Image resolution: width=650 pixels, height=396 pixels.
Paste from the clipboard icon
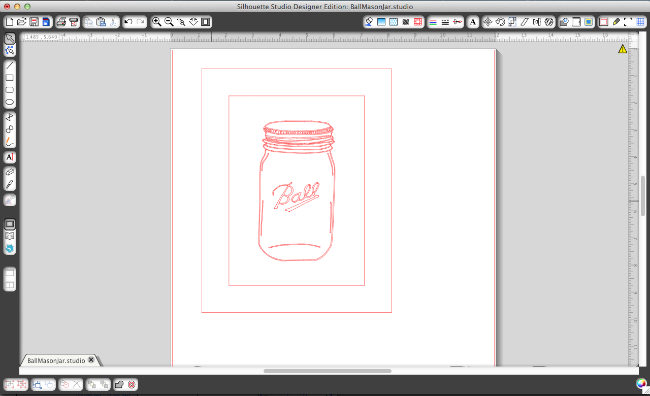101,22
